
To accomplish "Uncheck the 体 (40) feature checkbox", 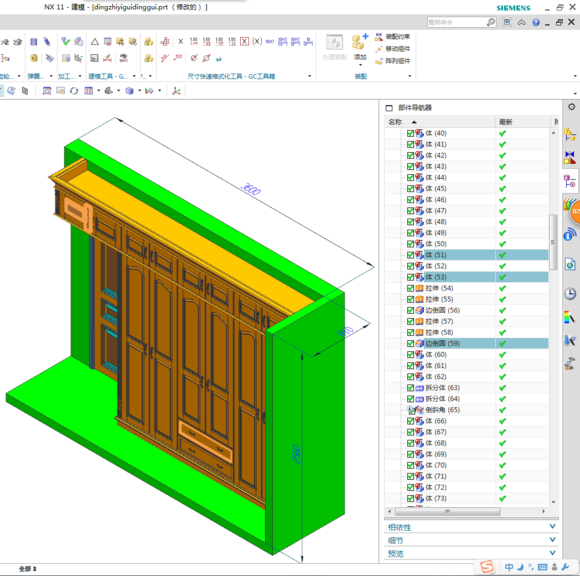I will (x=410, y=133).
